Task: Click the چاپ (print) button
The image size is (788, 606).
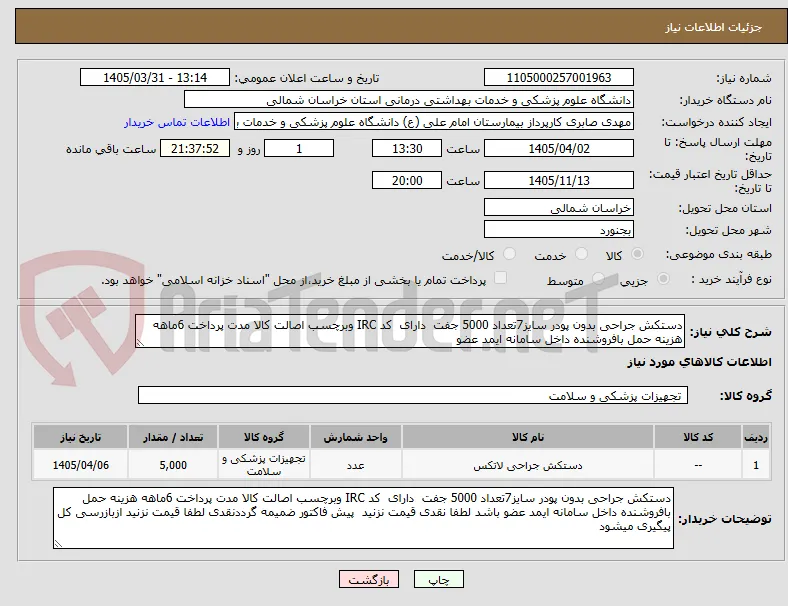Action: tap(439, 579)
